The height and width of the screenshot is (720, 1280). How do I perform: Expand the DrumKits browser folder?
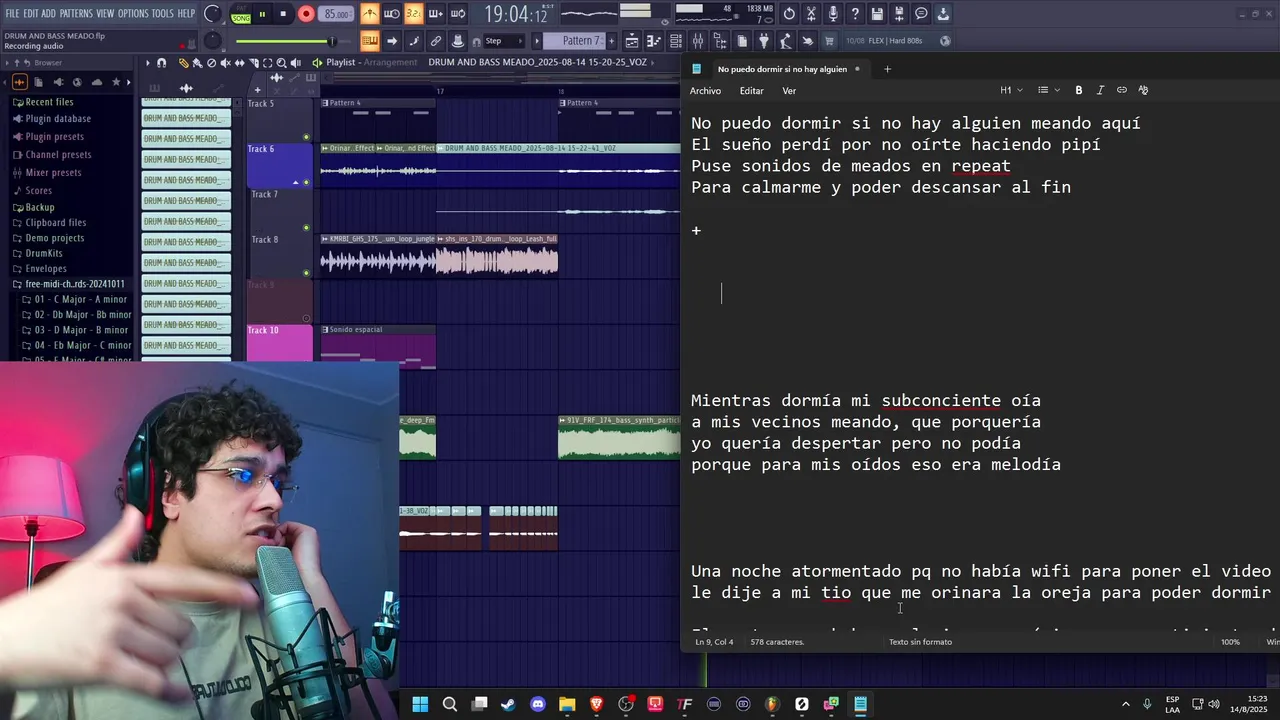pyautogui.click(x=44, y=254)
